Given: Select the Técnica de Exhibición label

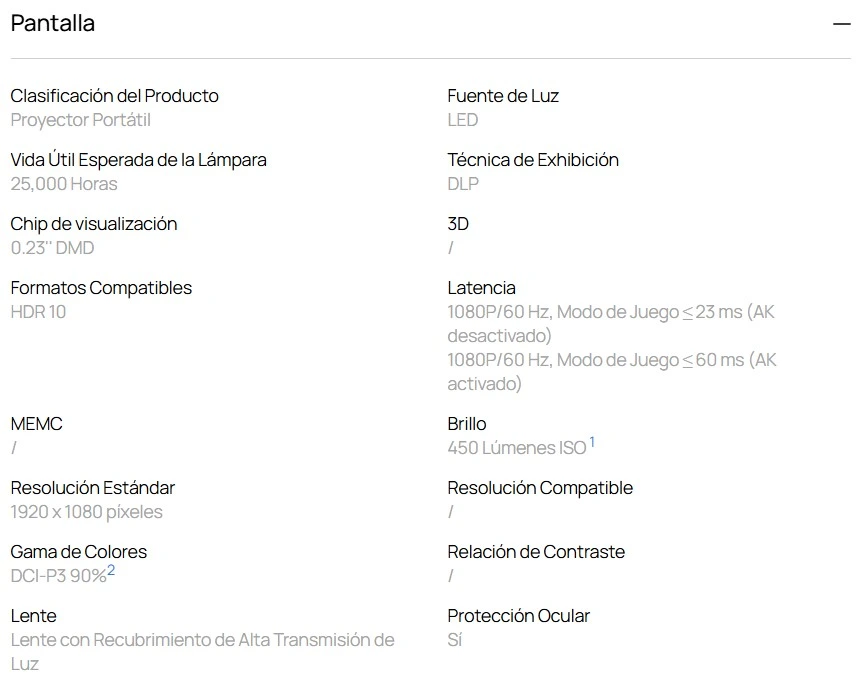Looking at the screenshot, I should [533, 160].
